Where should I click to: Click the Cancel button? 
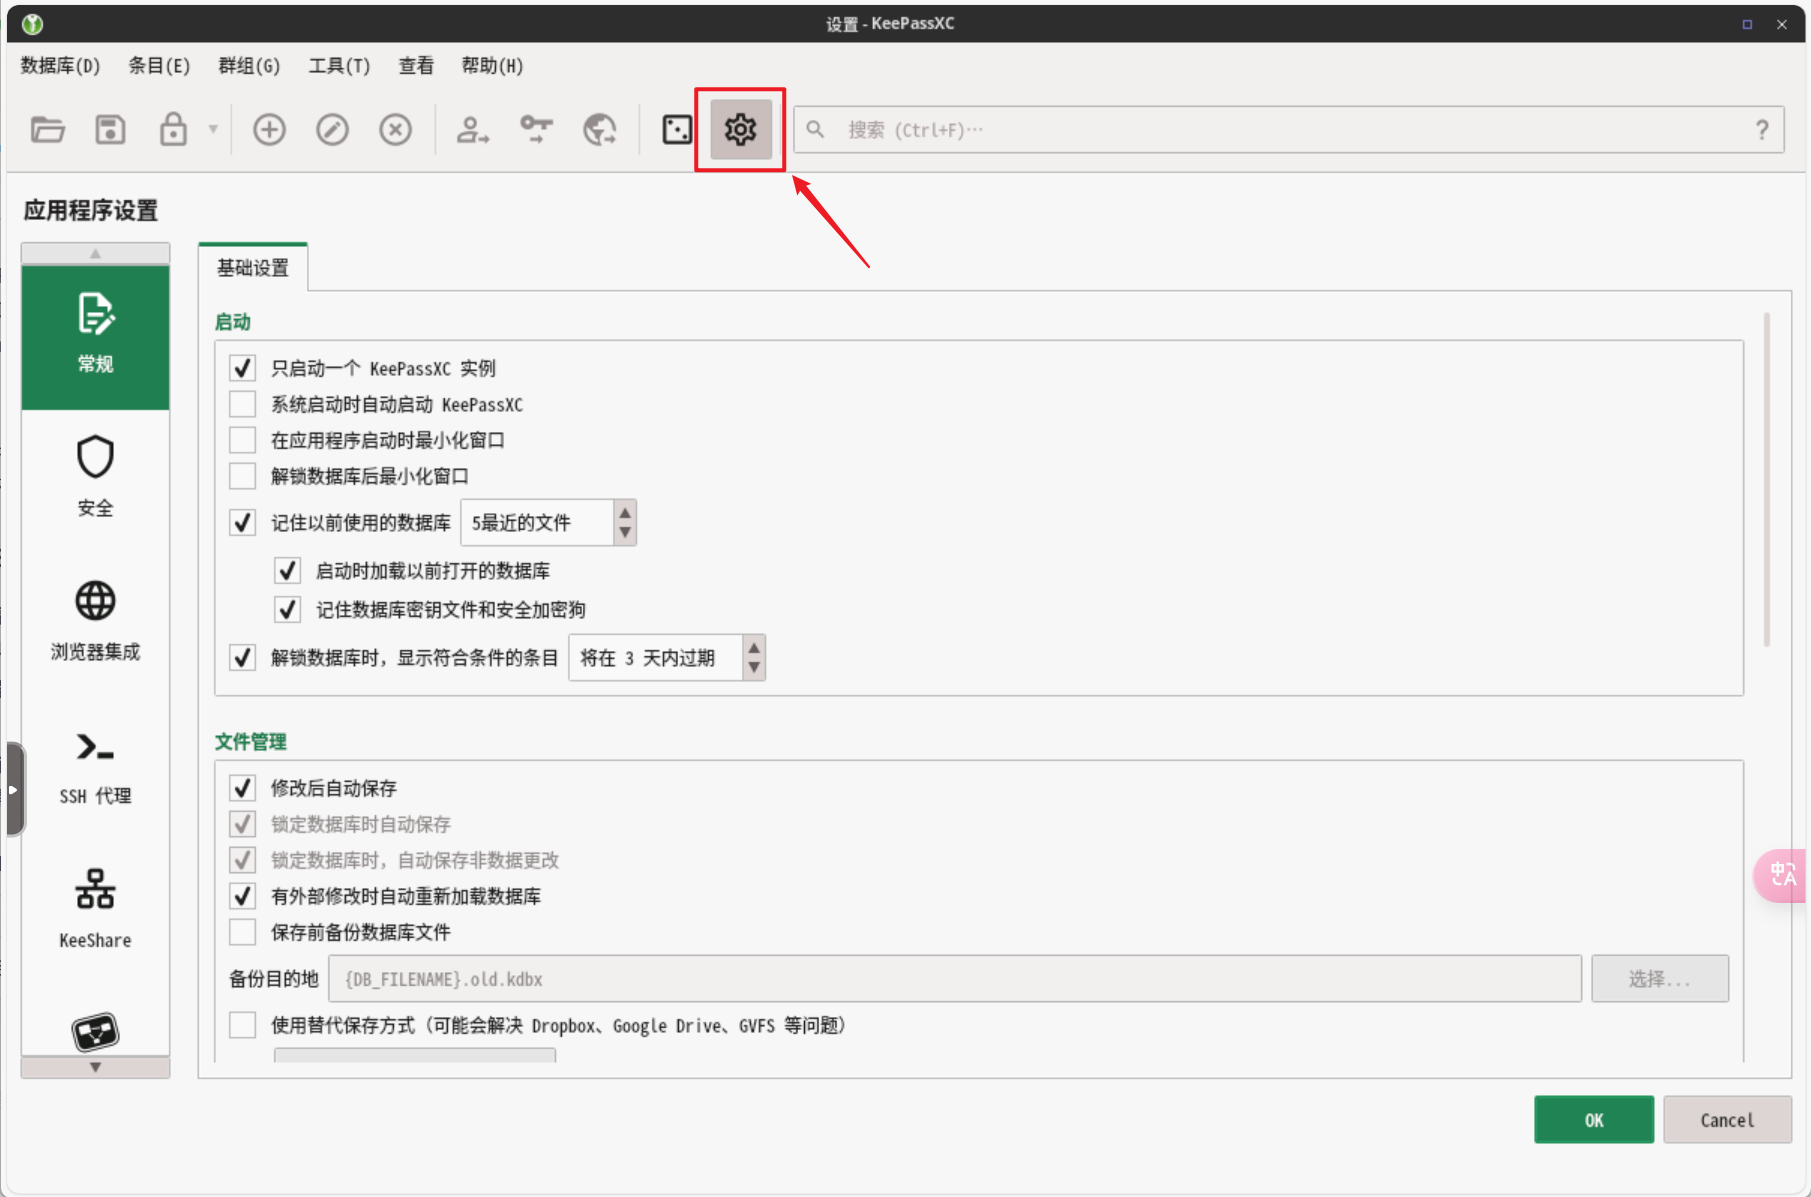1727,1120
